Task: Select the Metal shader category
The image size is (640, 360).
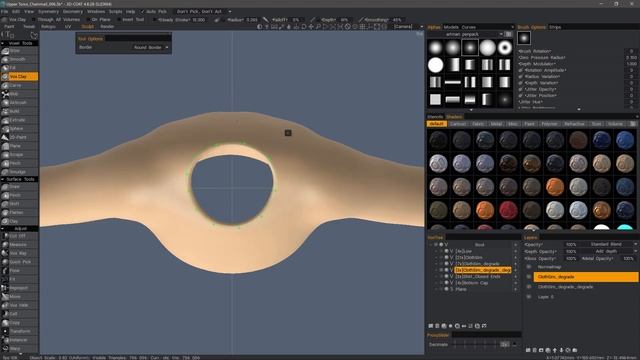Action: 496,124
